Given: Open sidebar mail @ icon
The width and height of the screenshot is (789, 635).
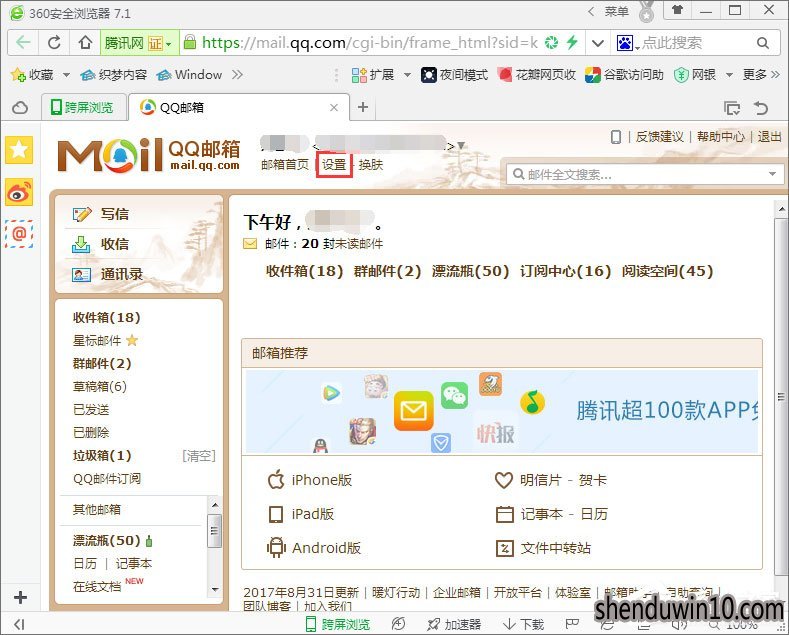Looking at the screenshot, I should pyautogui.click(x=19, y=234).
